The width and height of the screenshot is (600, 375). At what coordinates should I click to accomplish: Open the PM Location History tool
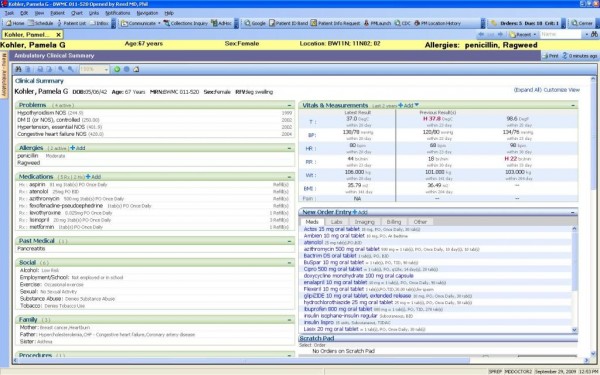pyautogui.click(x=437, y=23)
